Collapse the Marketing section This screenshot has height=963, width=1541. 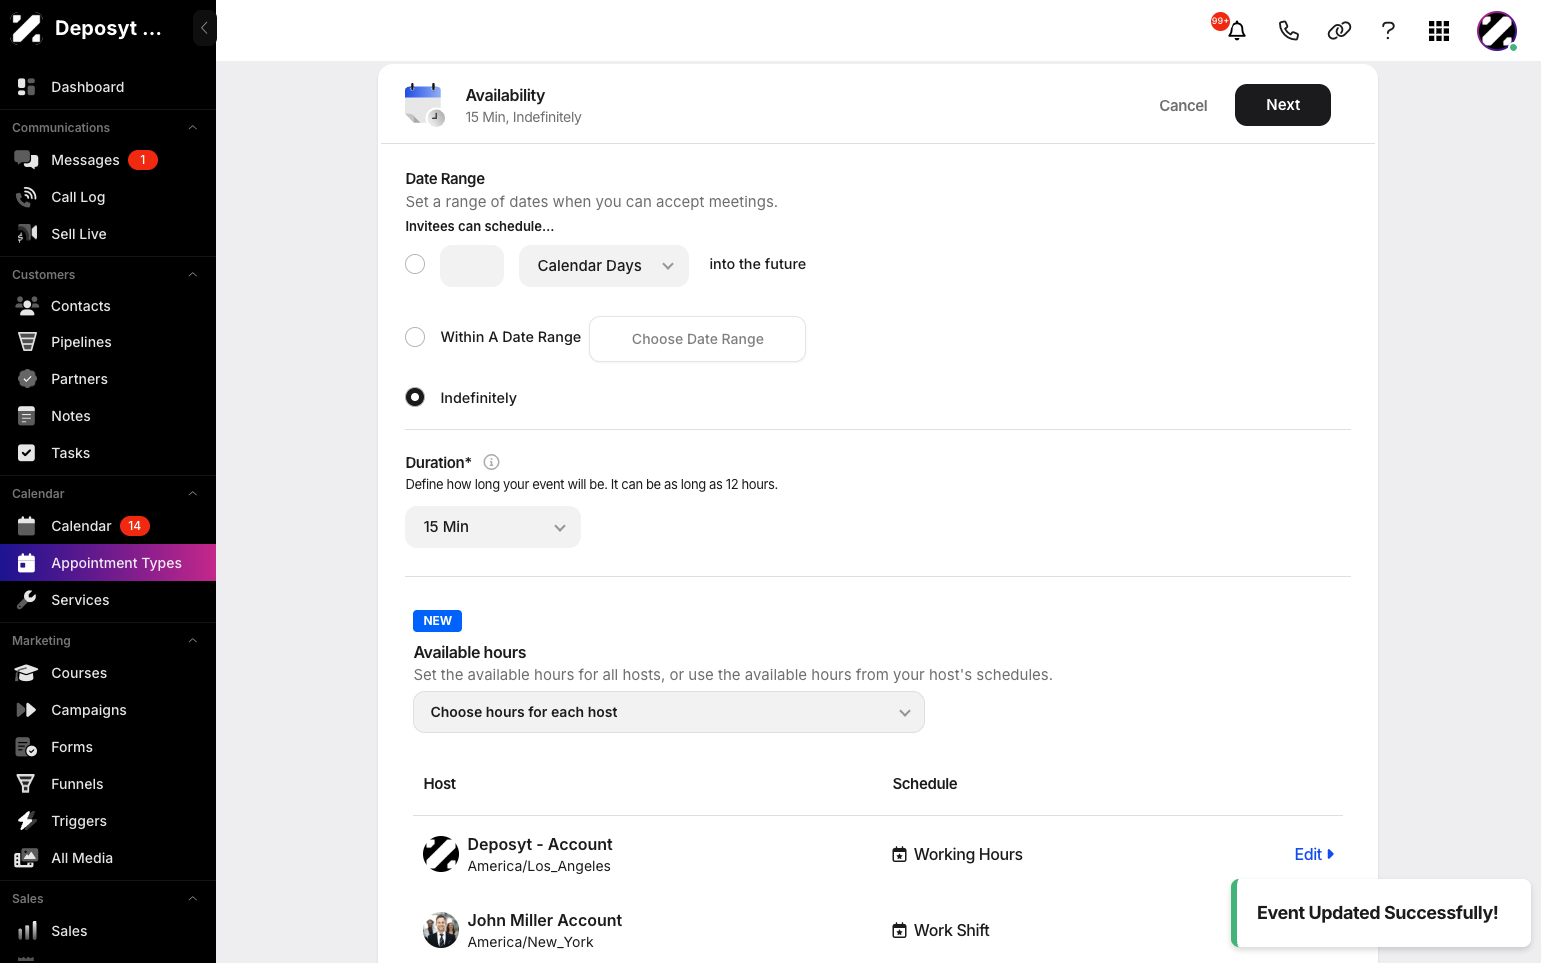193,641
